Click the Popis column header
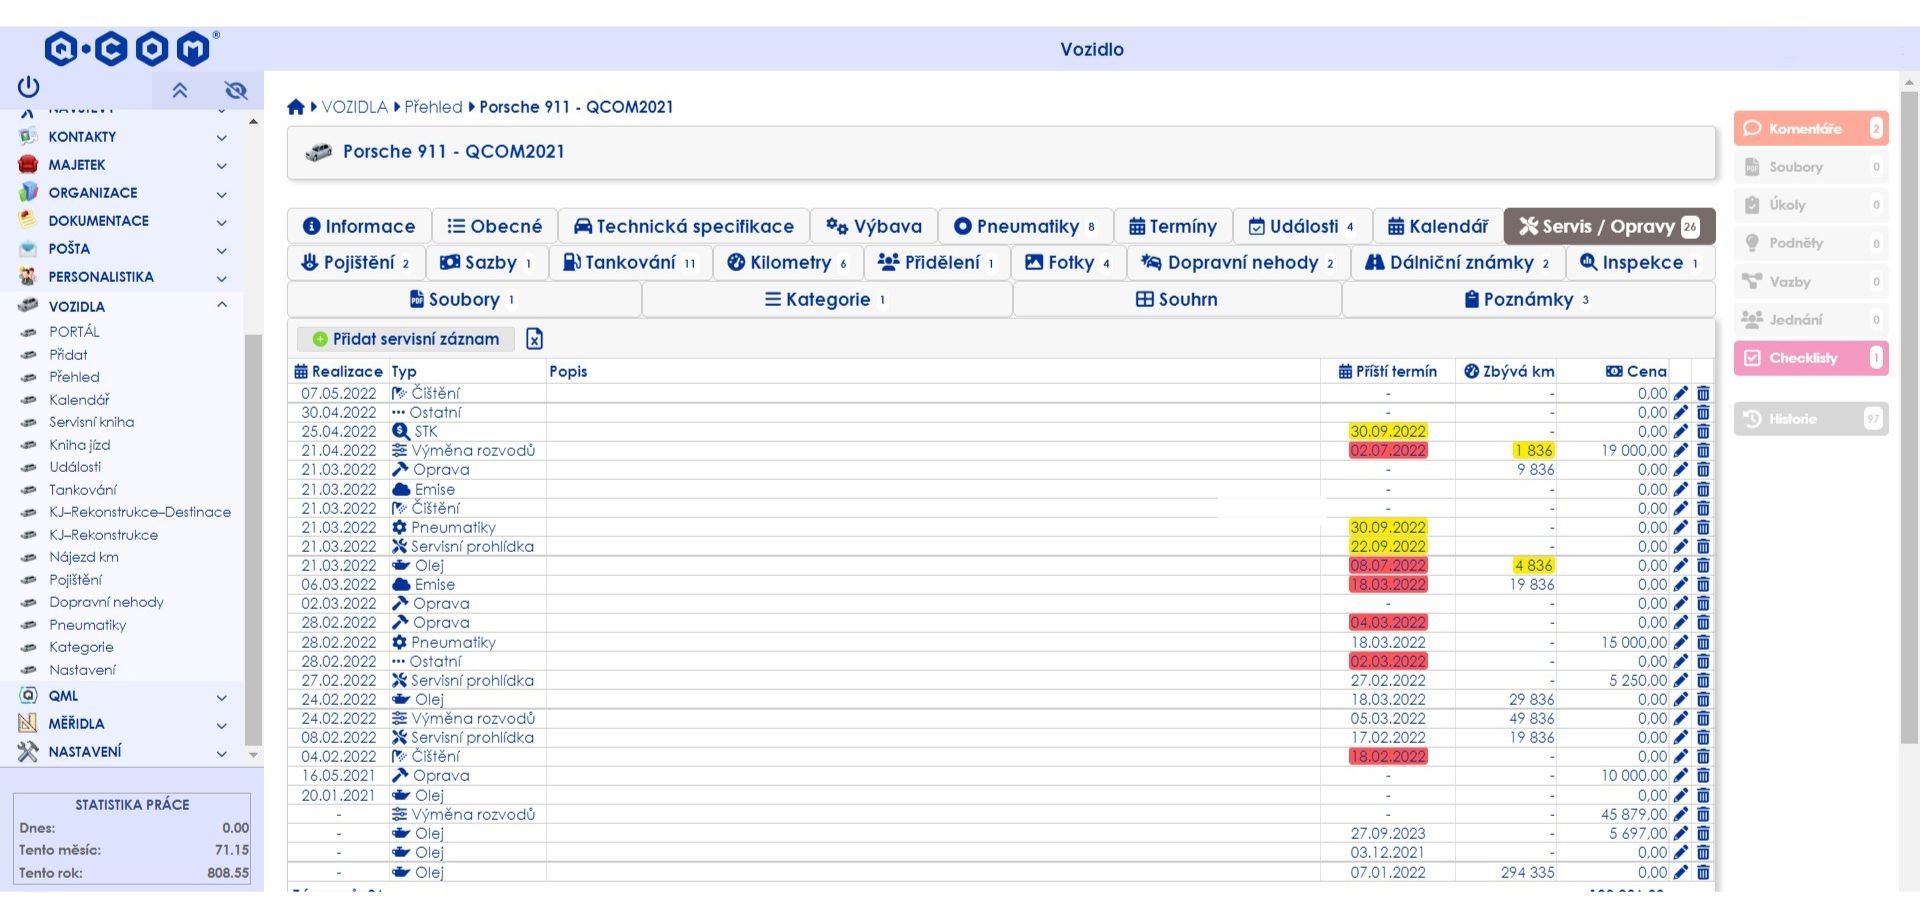 click(x=568, y=371)
